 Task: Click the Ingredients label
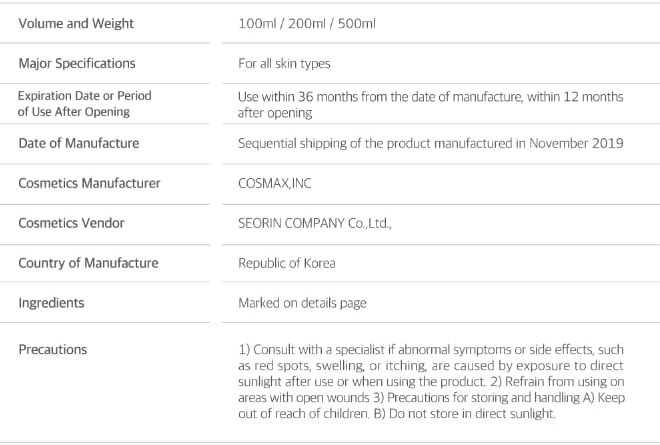(51, 303)
